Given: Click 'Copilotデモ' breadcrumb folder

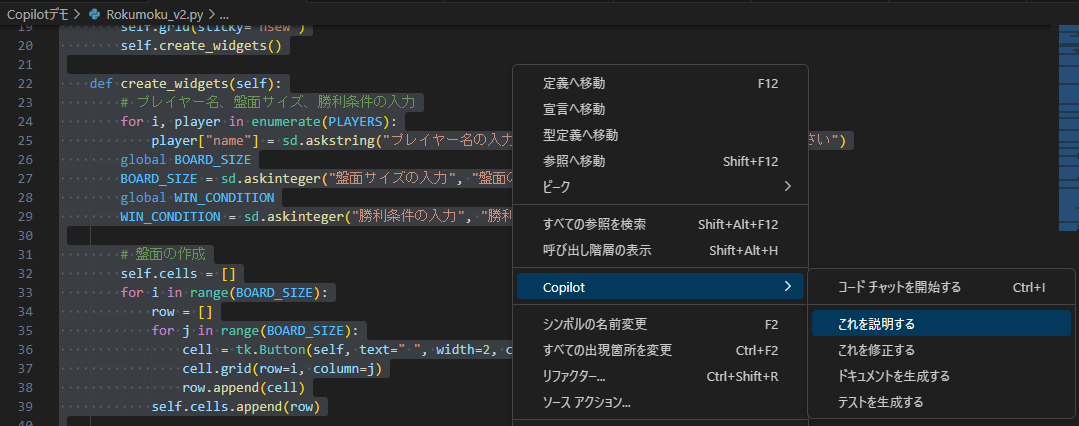Looking at the screenshot, I should [x=38, y=14].
